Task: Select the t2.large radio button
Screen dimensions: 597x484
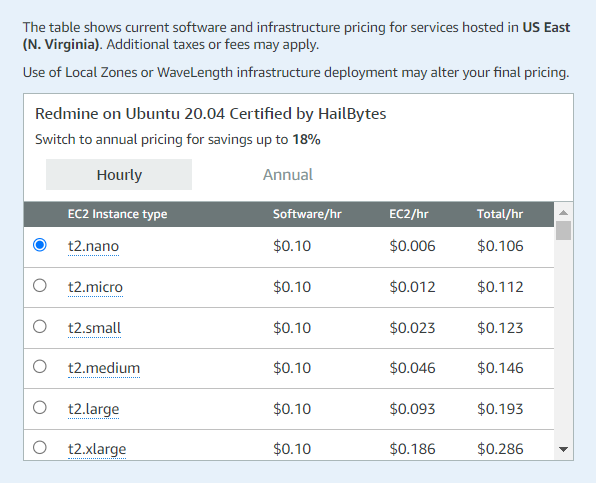Action: pos(40,408)
